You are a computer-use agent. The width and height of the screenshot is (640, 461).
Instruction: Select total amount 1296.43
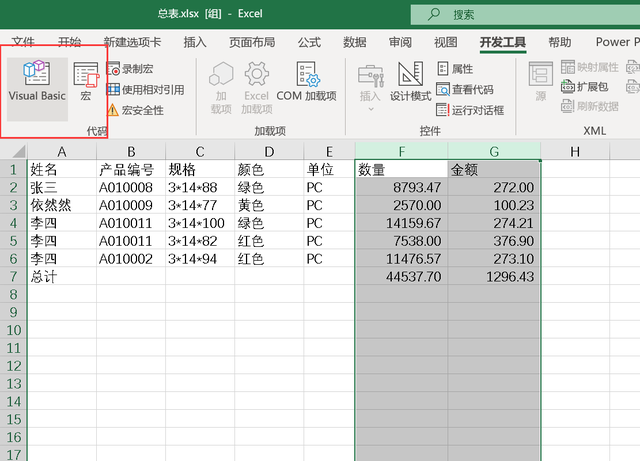494,276
